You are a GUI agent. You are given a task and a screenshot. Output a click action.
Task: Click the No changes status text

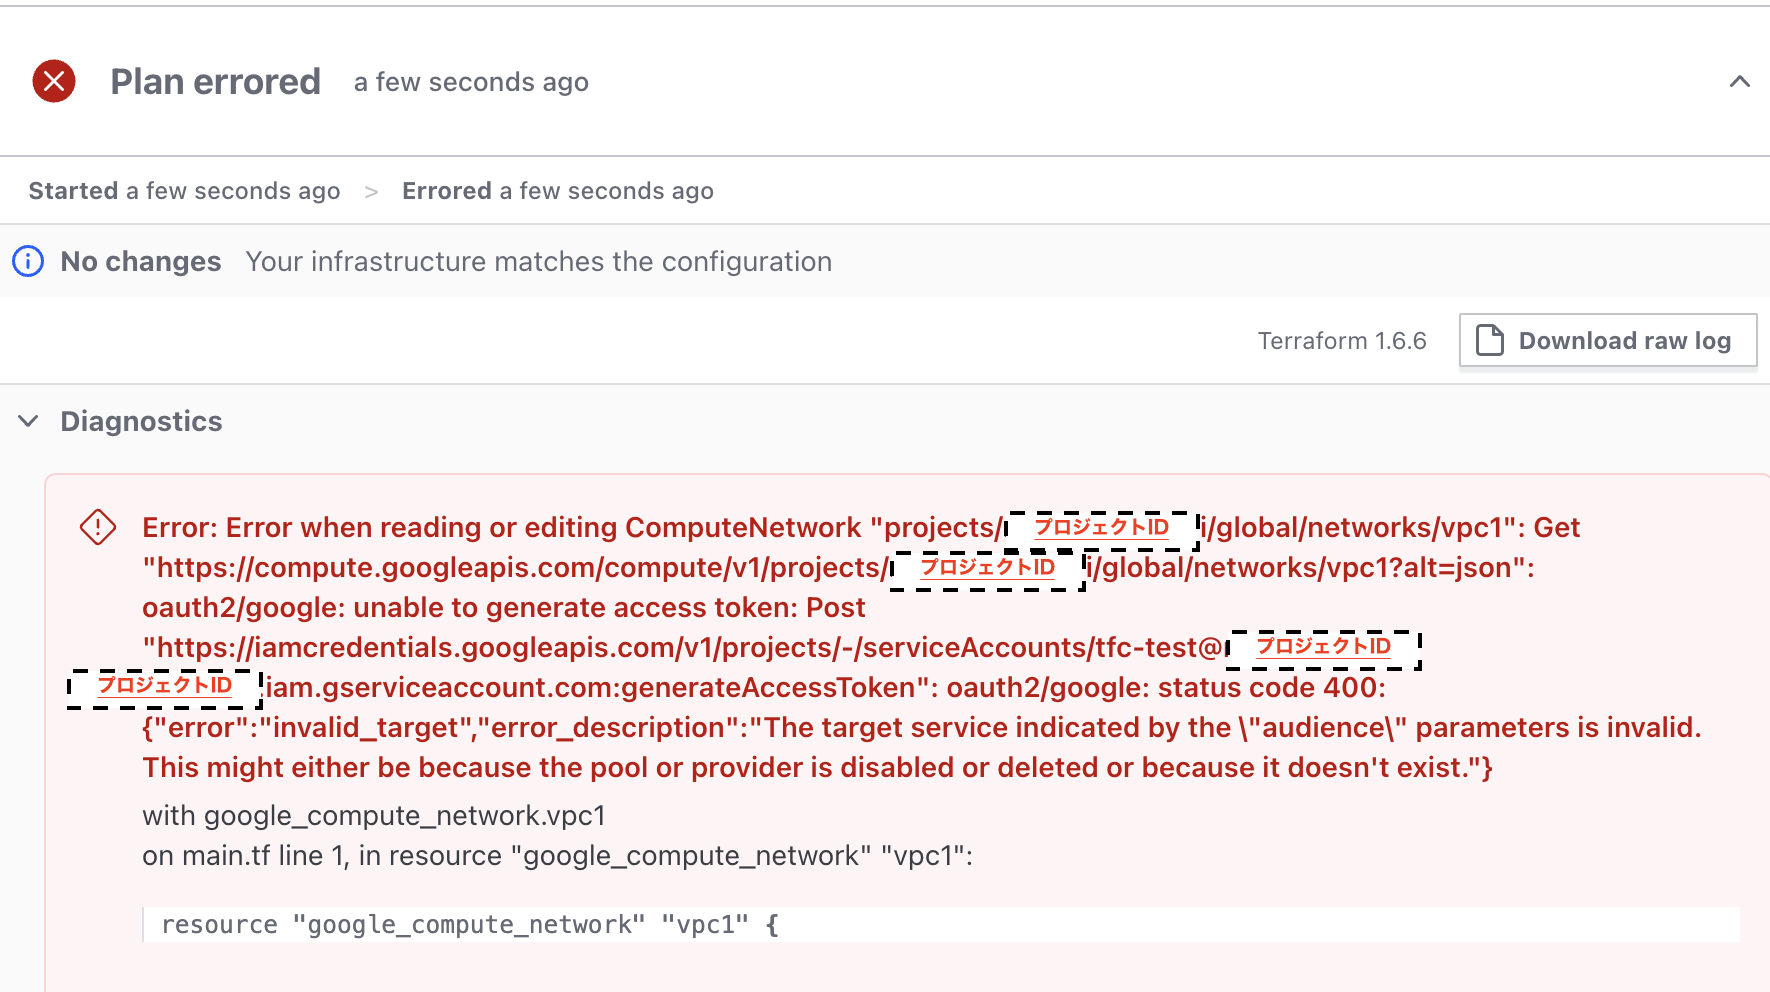tap(141, 261)
